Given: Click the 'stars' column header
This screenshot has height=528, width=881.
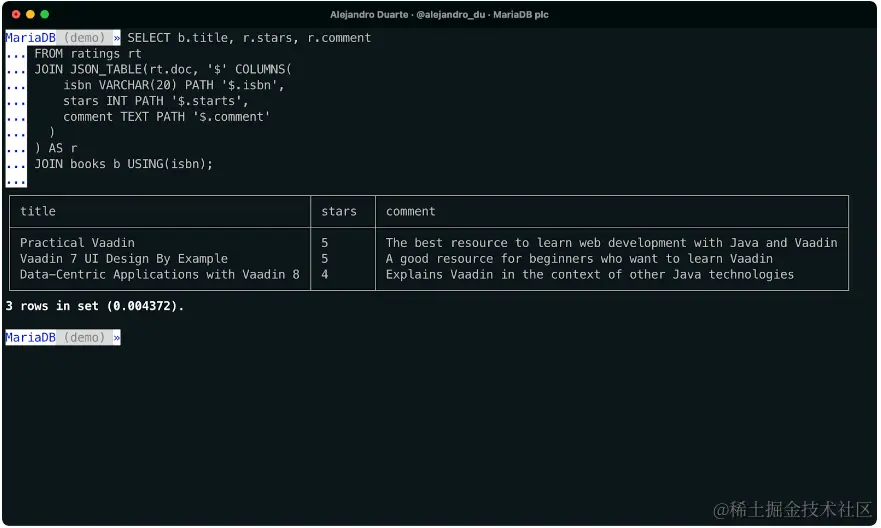Looking at the screenshot, I should 339,211.
